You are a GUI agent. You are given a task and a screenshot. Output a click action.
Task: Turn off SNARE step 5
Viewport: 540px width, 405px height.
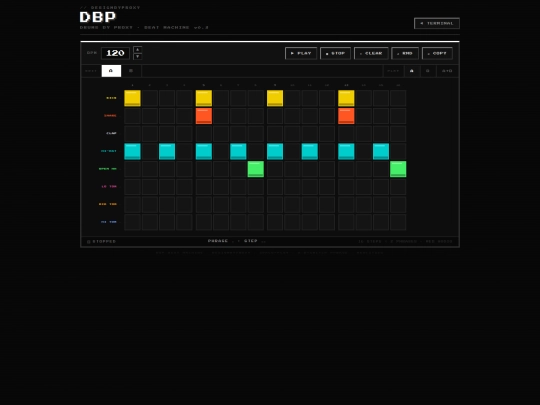click(204, 116)
